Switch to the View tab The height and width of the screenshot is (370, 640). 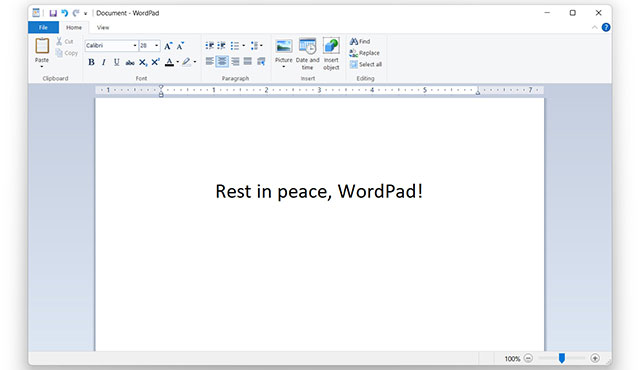click(x=103, y=27)
